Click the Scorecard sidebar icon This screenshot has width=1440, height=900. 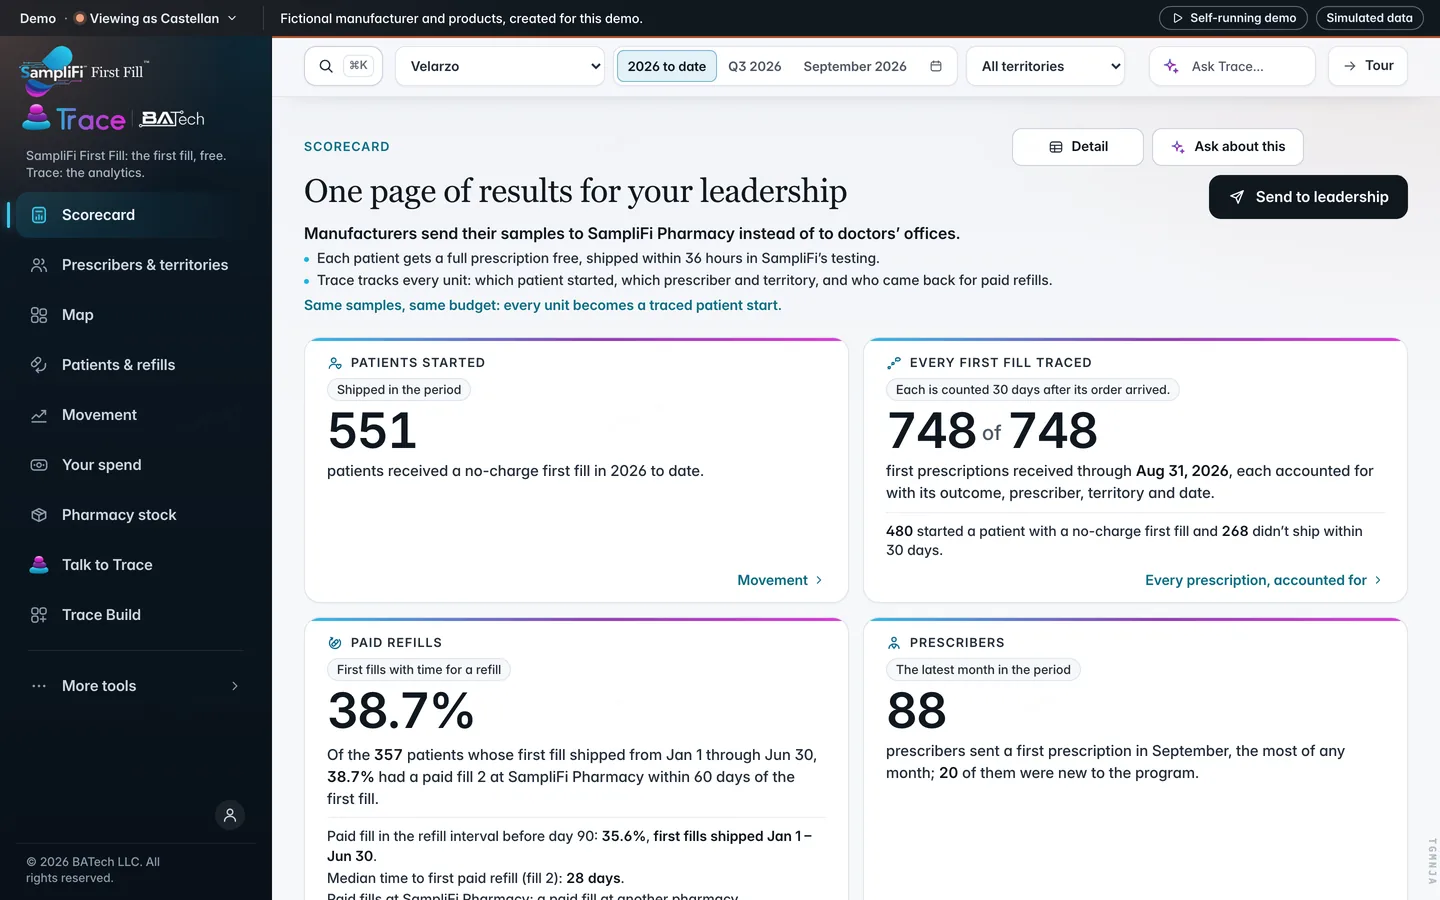coord(39,215)
